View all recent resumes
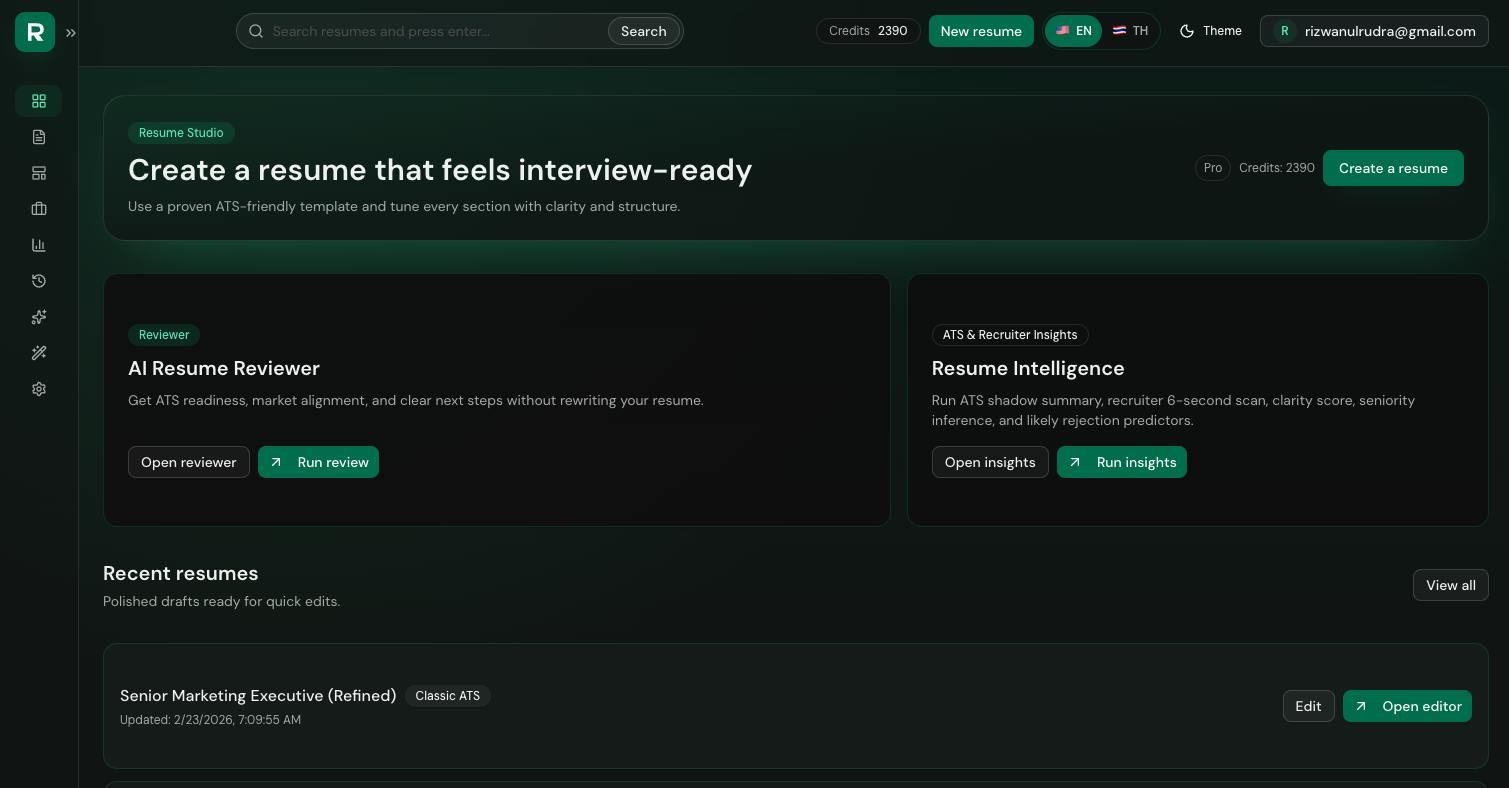The width and height of the screenshot is (1509, 788). pyautogui.click(x=1450, y=585)
